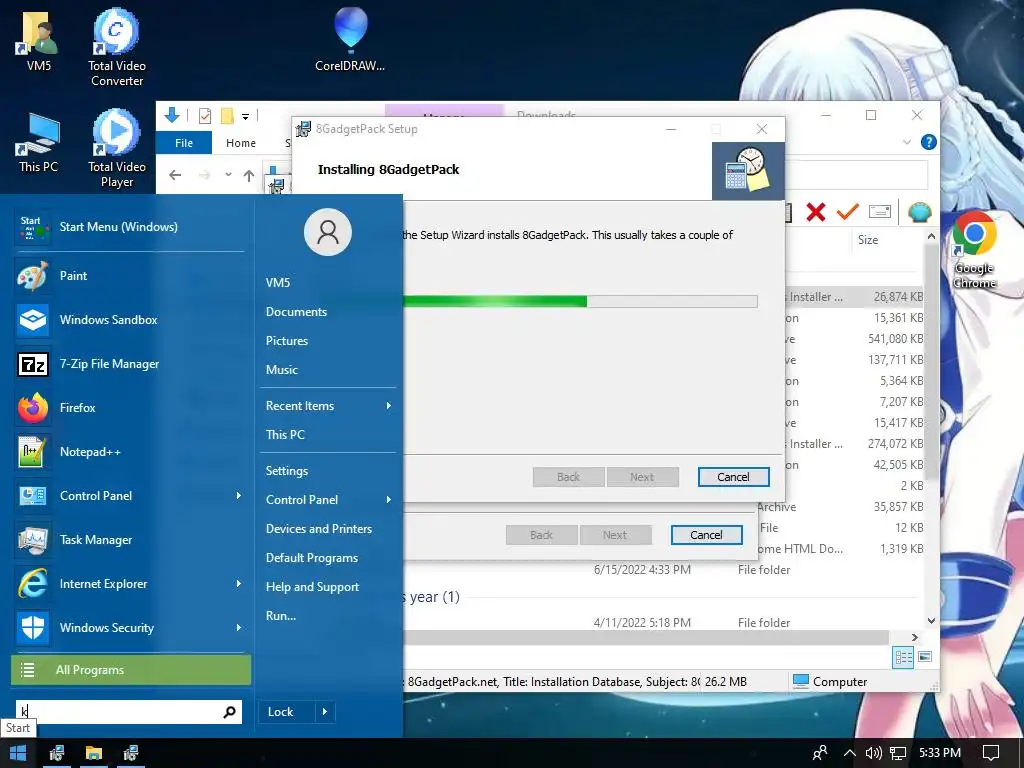Viewport: 1024px width, 768px height.
Task: Select the CorelDRAW desktop icon
Action: pyautogui.click(x=350, y=39)
